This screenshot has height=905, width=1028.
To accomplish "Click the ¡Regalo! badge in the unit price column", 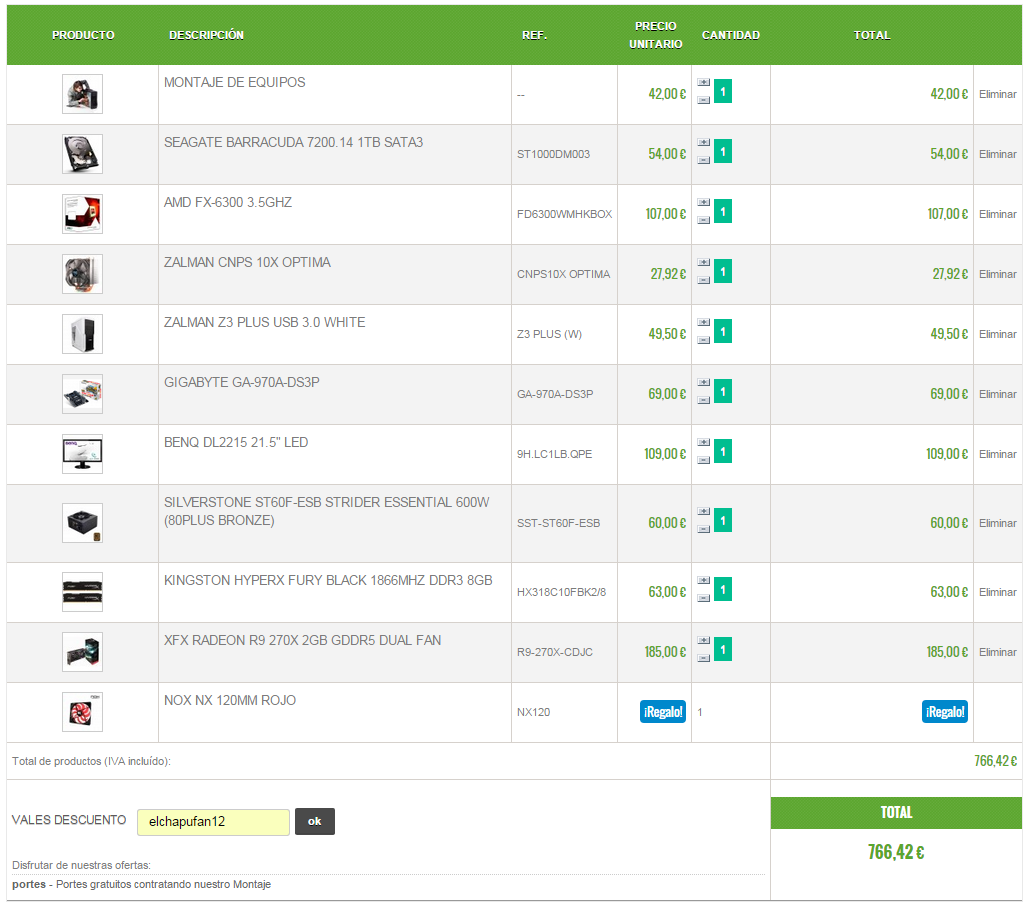I will point(663,712).
